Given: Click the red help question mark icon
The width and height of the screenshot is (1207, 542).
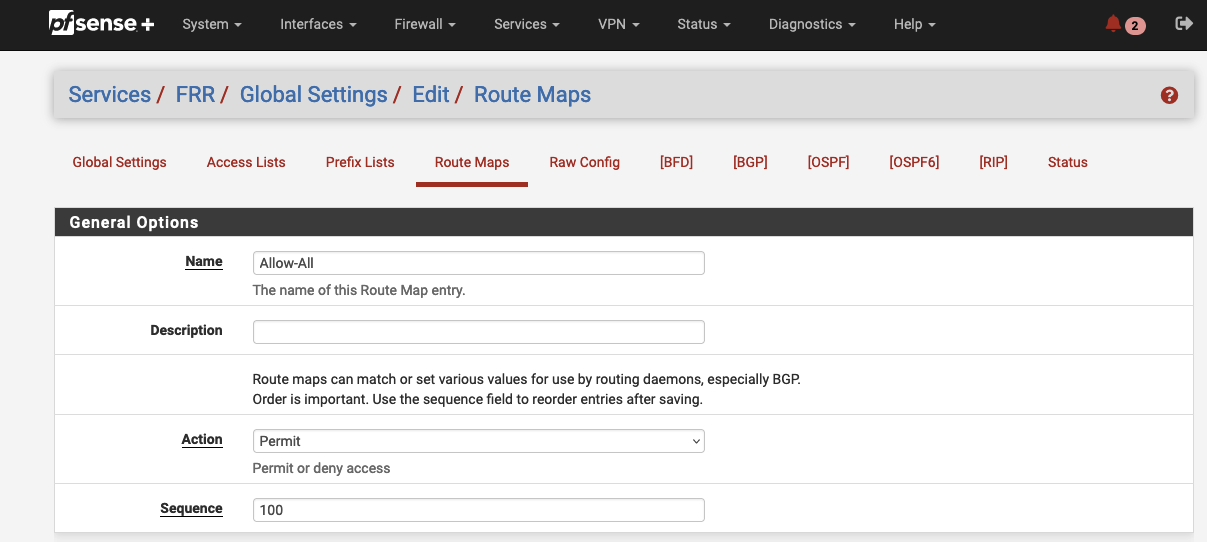Looking at the screenshot, I should pyautogui.click(x=1169, y=95).
